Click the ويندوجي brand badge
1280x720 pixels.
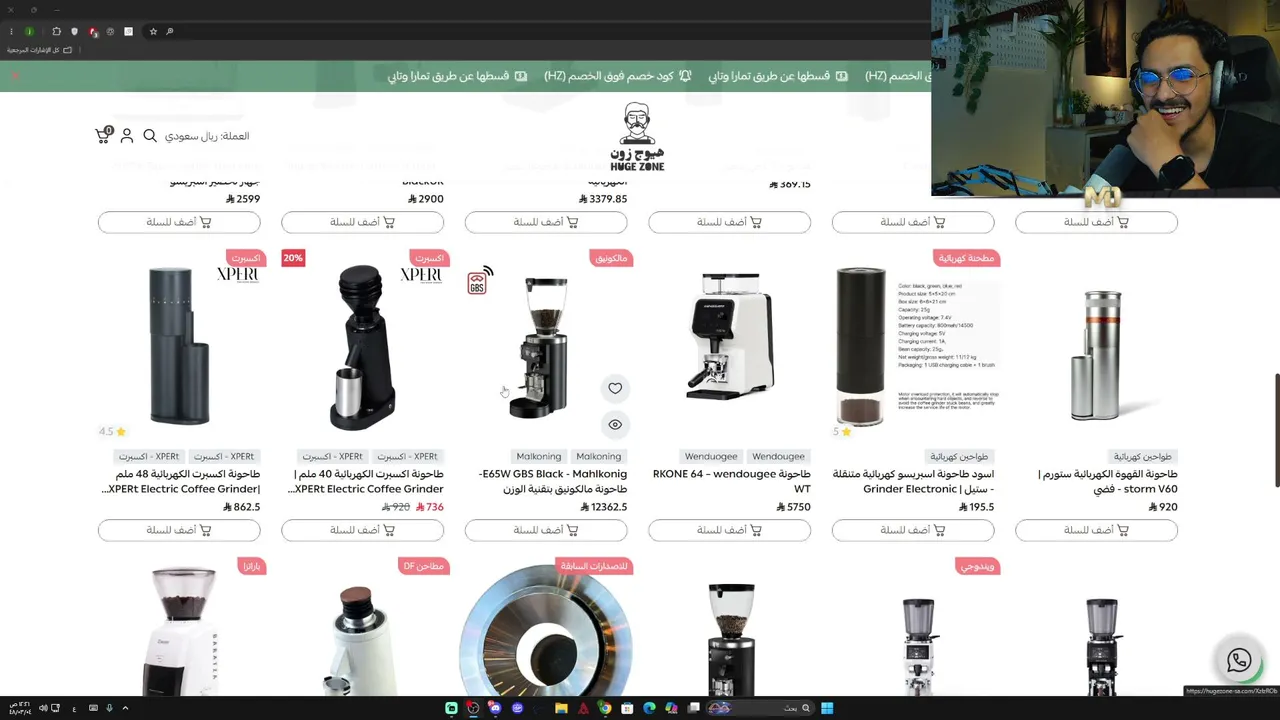pos(977,566)
